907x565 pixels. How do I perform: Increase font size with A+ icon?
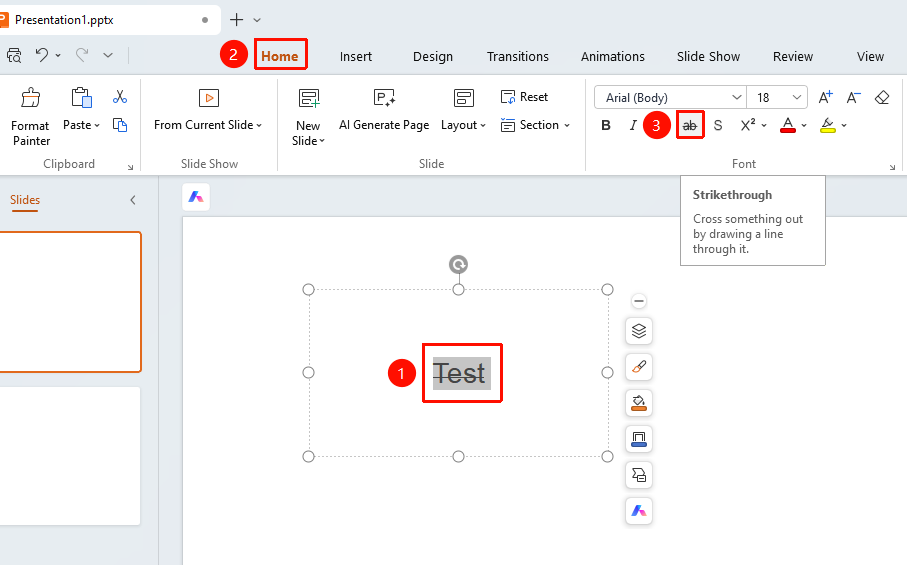[825, 97]
